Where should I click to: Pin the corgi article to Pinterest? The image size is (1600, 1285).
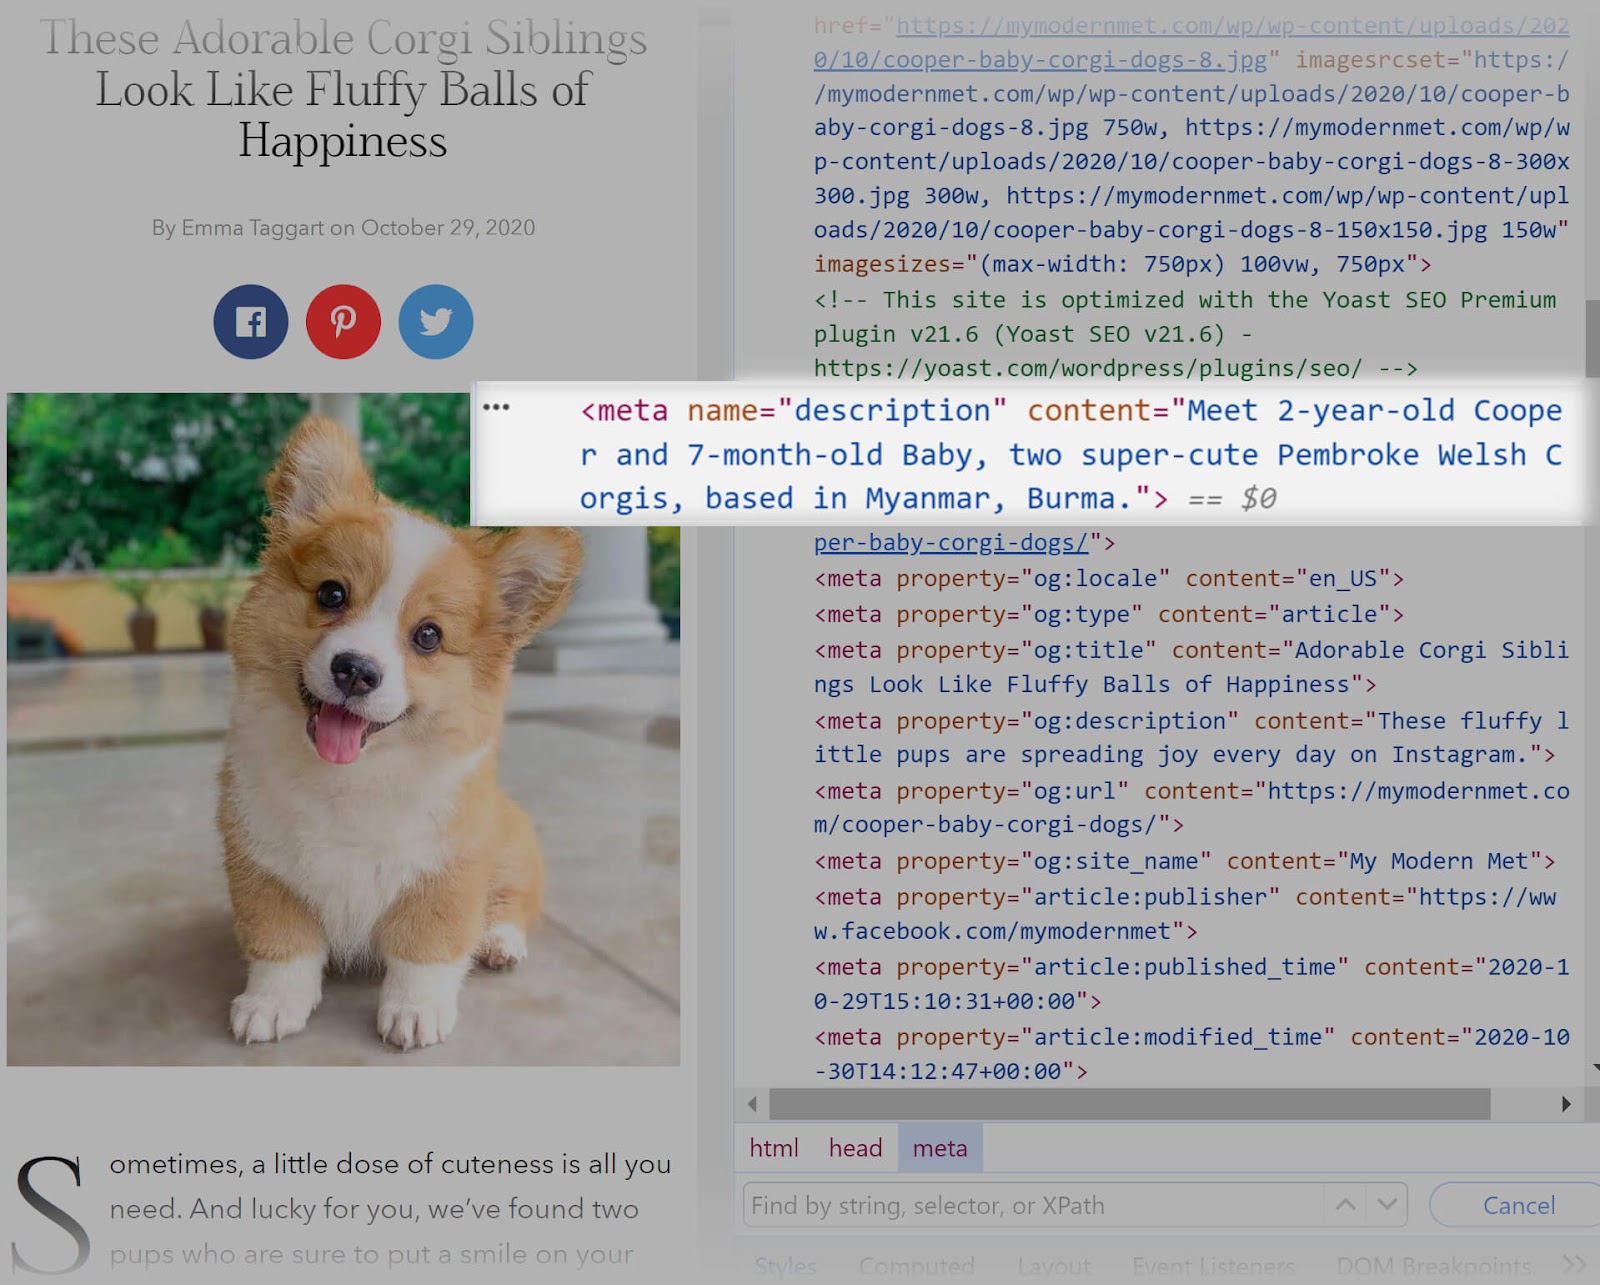point(343,321)
